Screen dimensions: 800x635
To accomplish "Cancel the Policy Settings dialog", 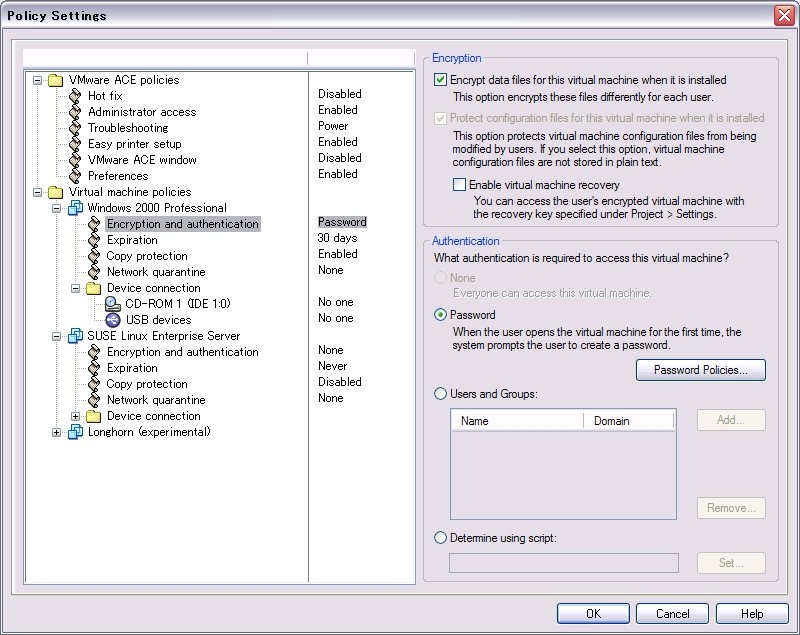I will pyautogui.click(x=672, y=614).
